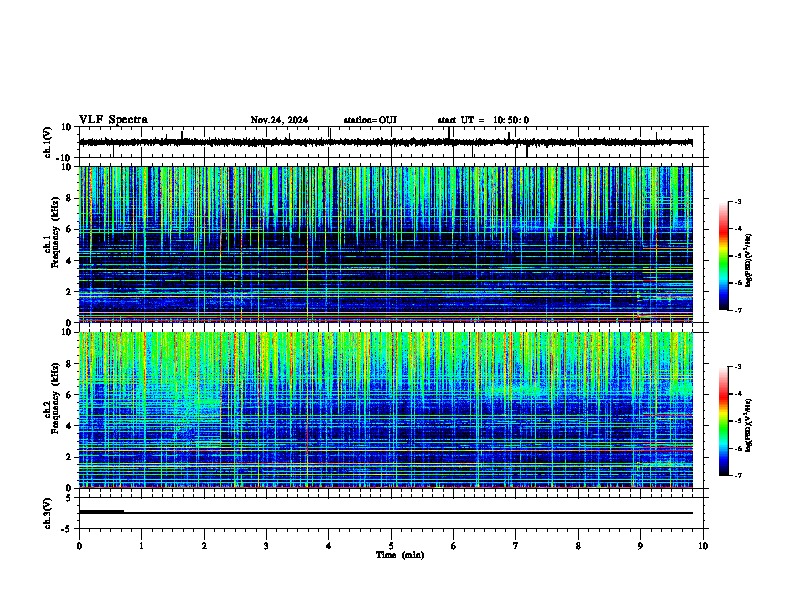Click the "-10" tick on ch.1(V) axis
This screenshot has width=792, height=612.
[65, 158]
